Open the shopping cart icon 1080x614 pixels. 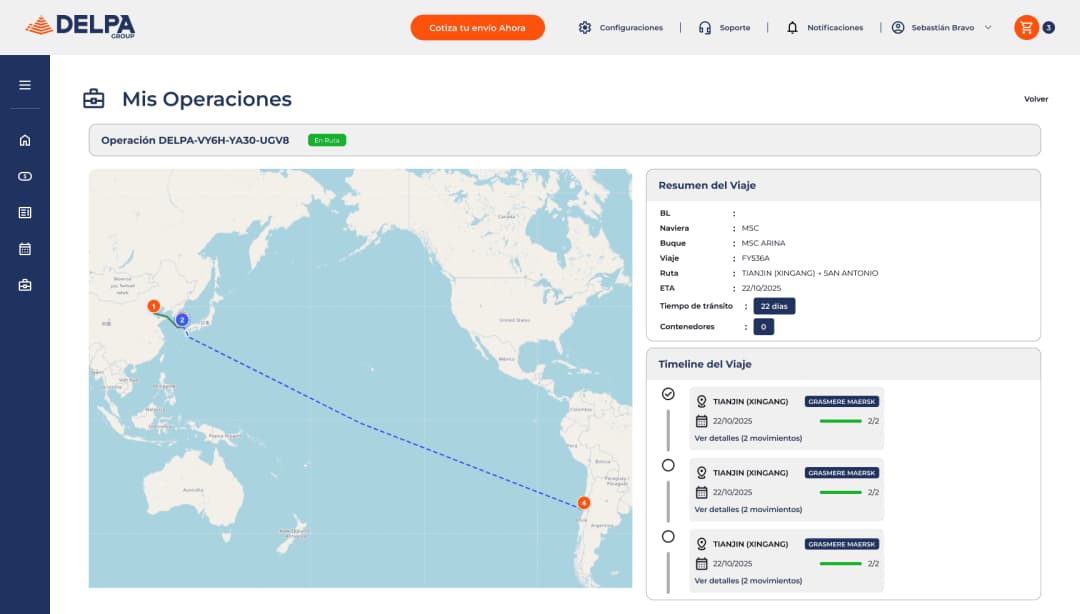pos(1028,27)
